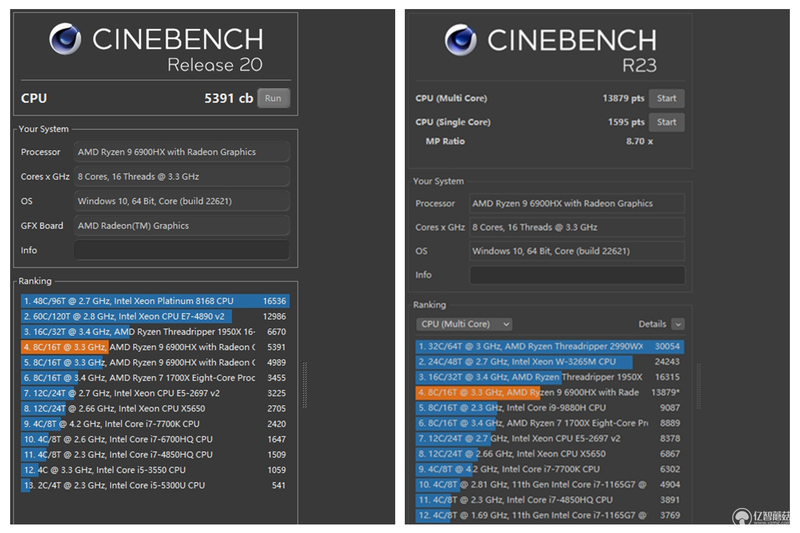The width and height of the screenshot is (800, 533).
Task: Select R20 ranking row Core i7-6700HQ 1647
Action: click(x=155, y=439)
